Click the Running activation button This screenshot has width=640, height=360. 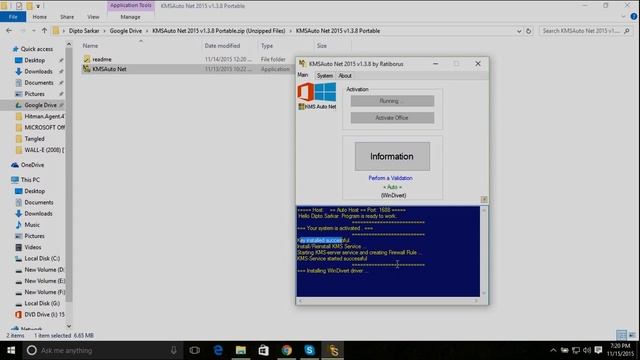coord(392,101)
